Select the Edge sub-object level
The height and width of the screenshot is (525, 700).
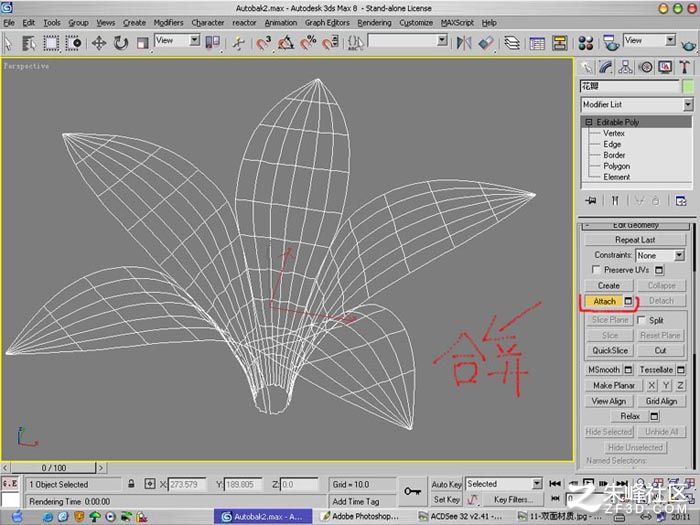click(x=612, y=144)
